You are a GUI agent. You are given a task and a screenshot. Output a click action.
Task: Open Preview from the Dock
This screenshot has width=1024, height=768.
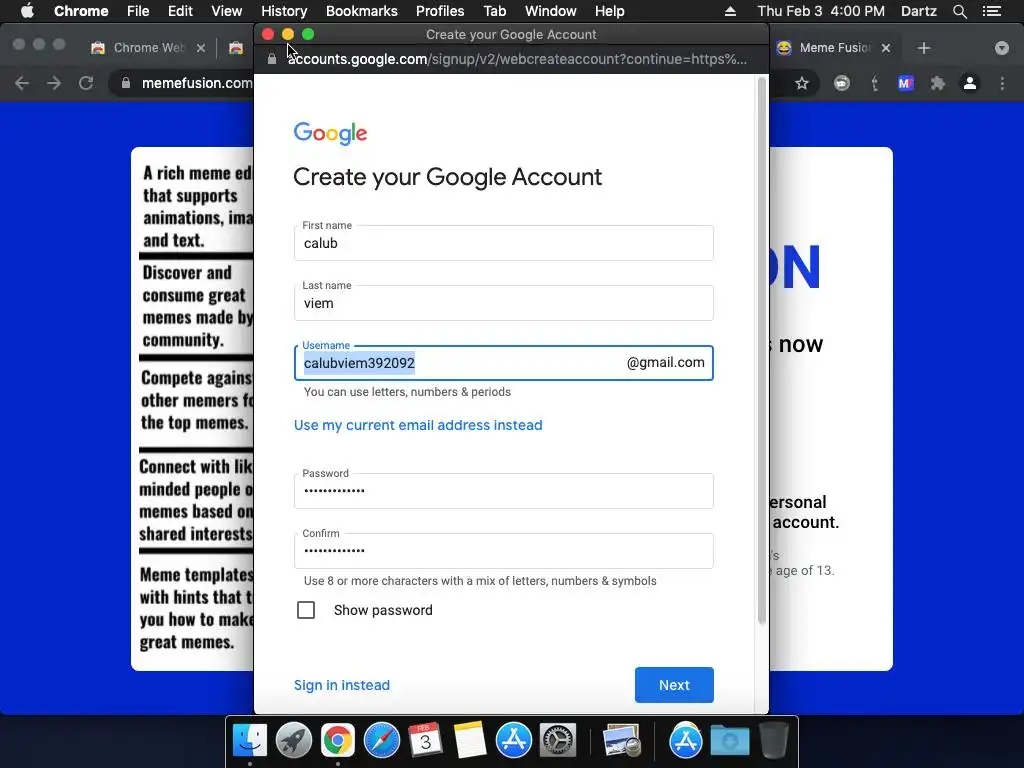click(621, 740)
